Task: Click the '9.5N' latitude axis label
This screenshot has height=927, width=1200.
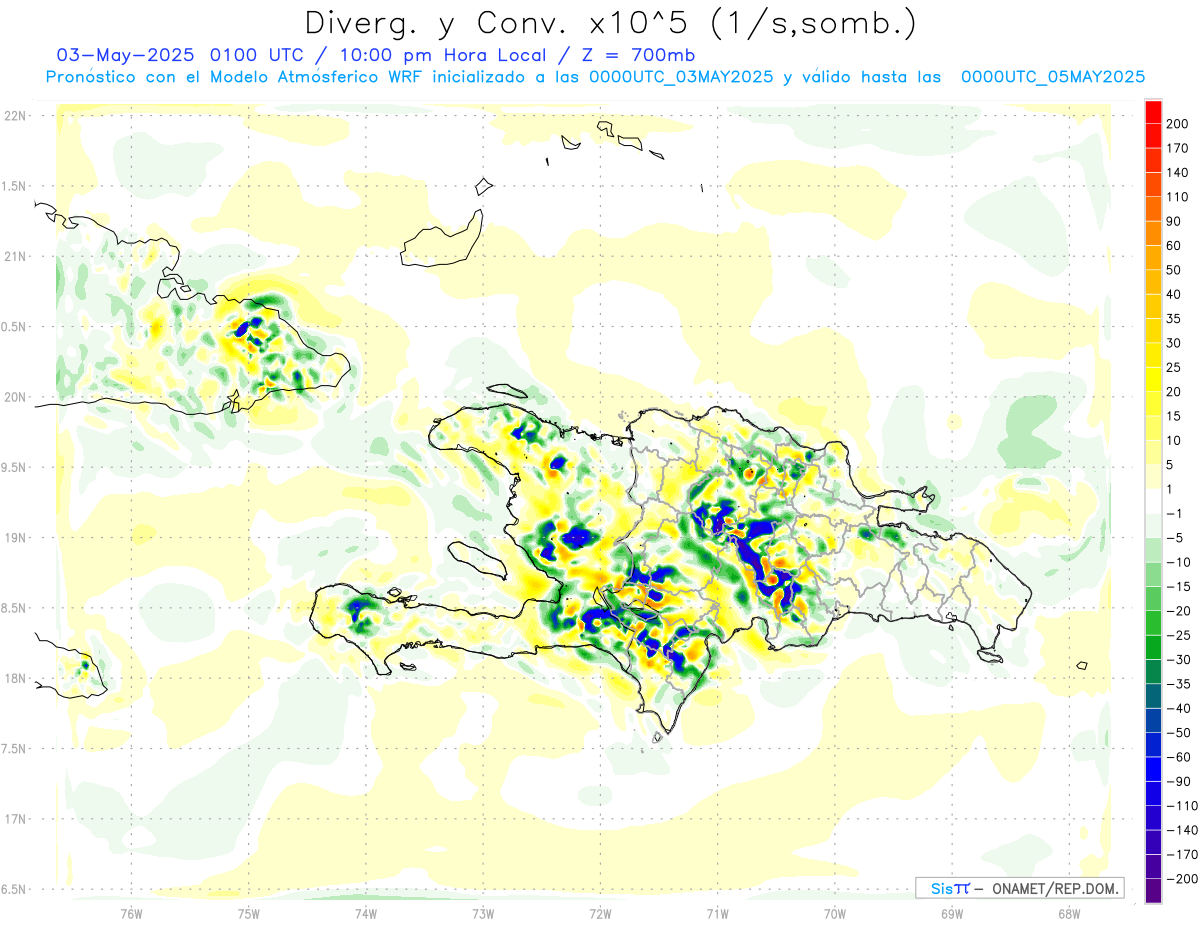Action: tap(14, 467)
